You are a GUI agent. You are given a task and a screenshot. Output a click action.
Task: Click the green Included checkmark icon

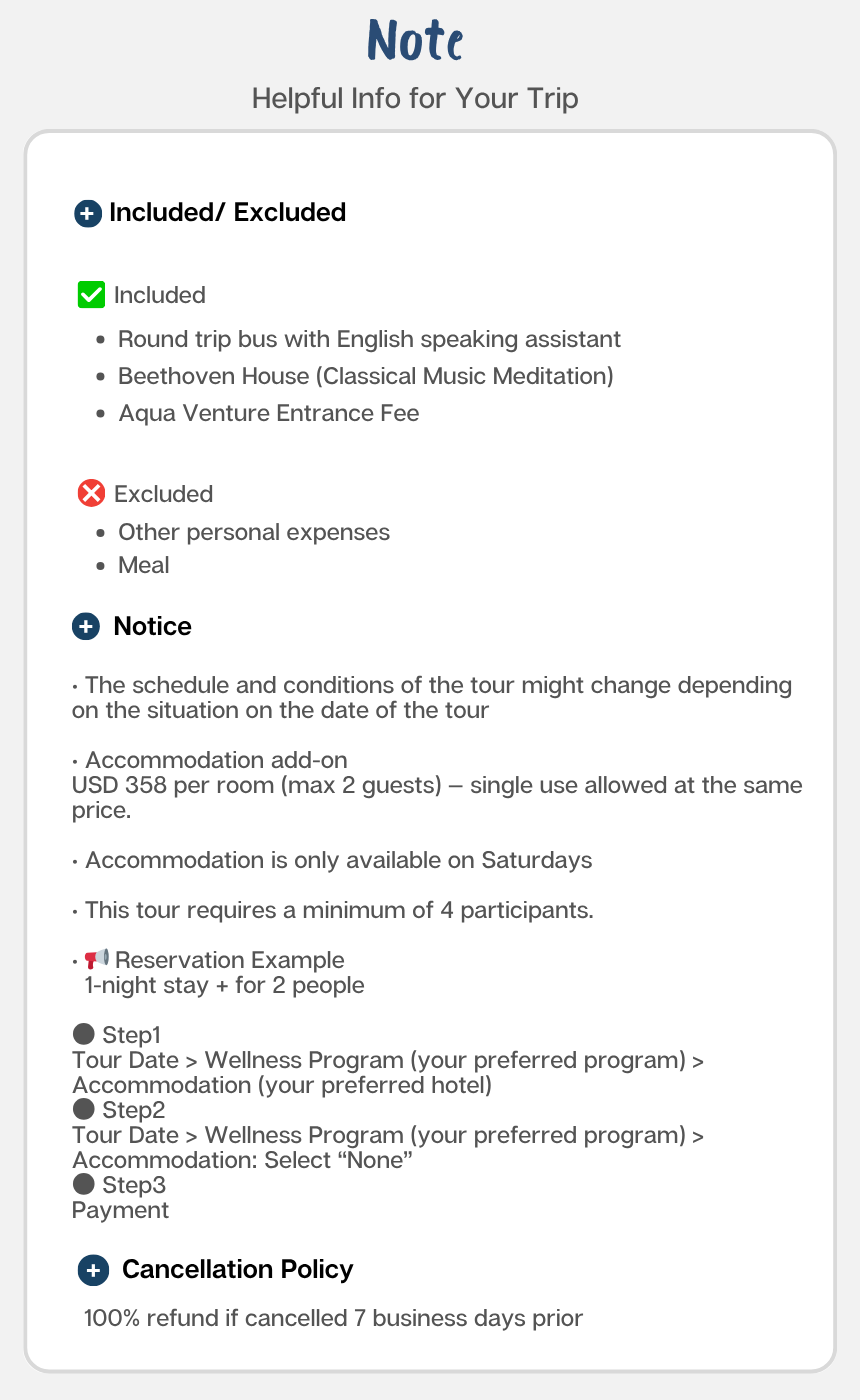(91, 295)
